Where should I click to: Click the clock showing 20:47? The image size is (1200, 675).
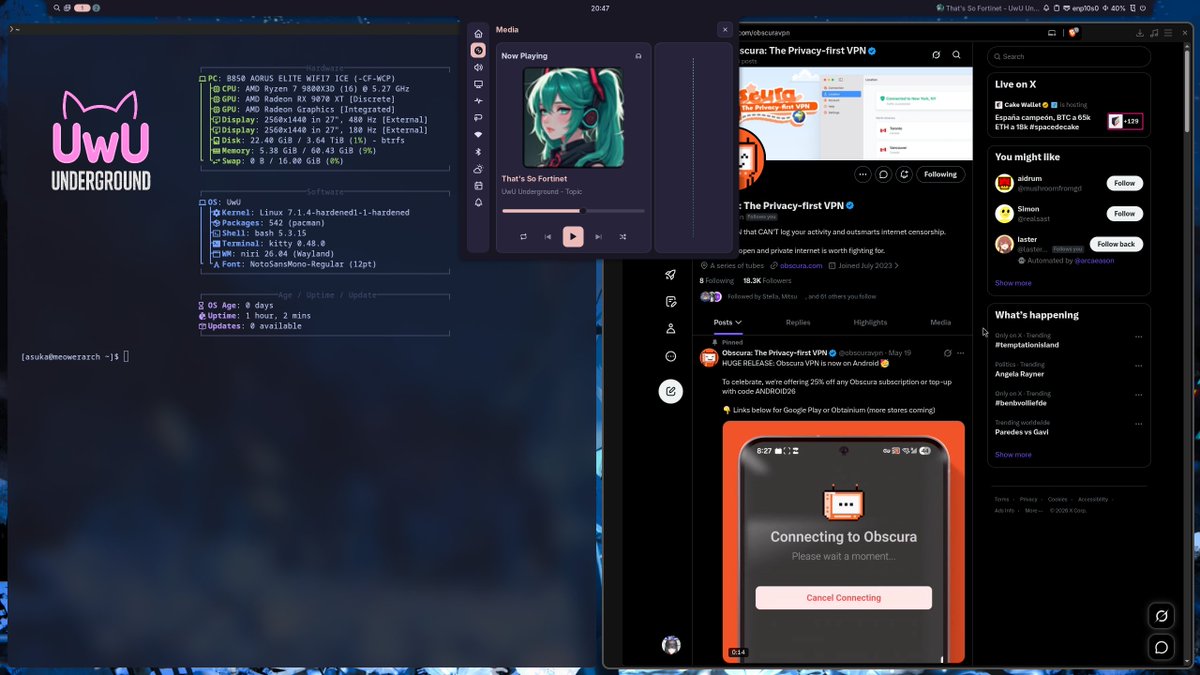point(600,7)
